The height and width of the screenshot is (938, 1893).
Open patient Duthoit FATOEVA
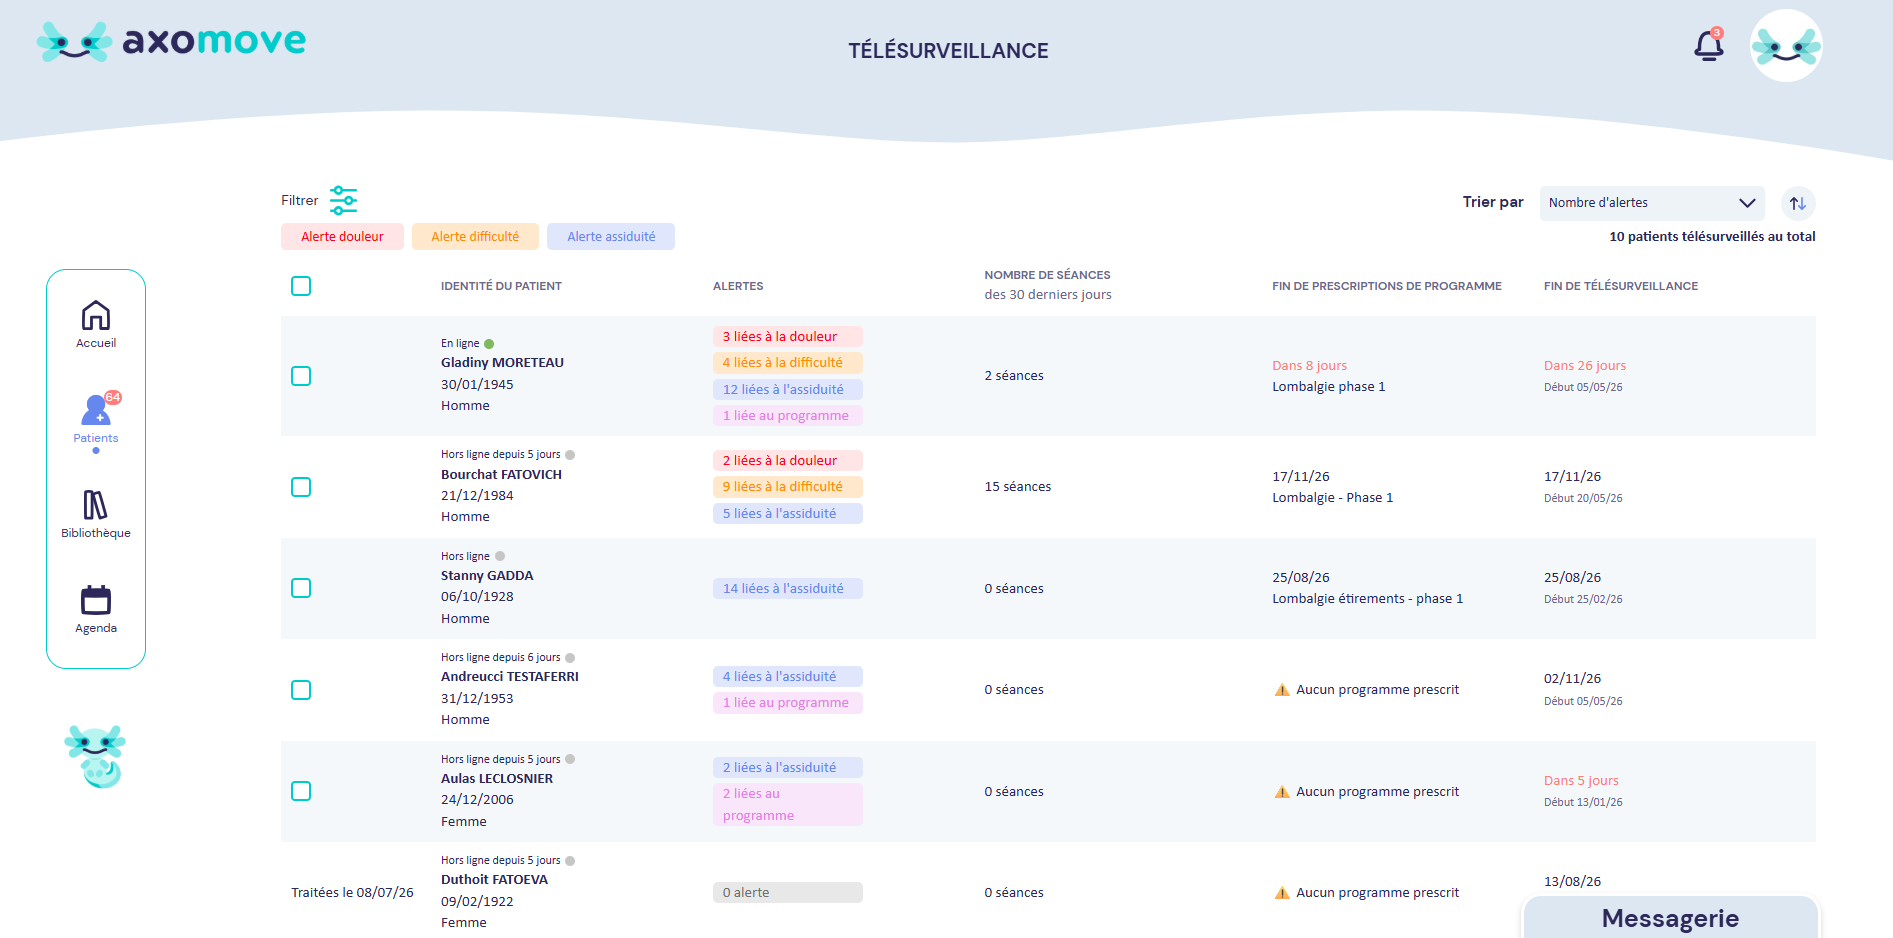pos(494,880)
